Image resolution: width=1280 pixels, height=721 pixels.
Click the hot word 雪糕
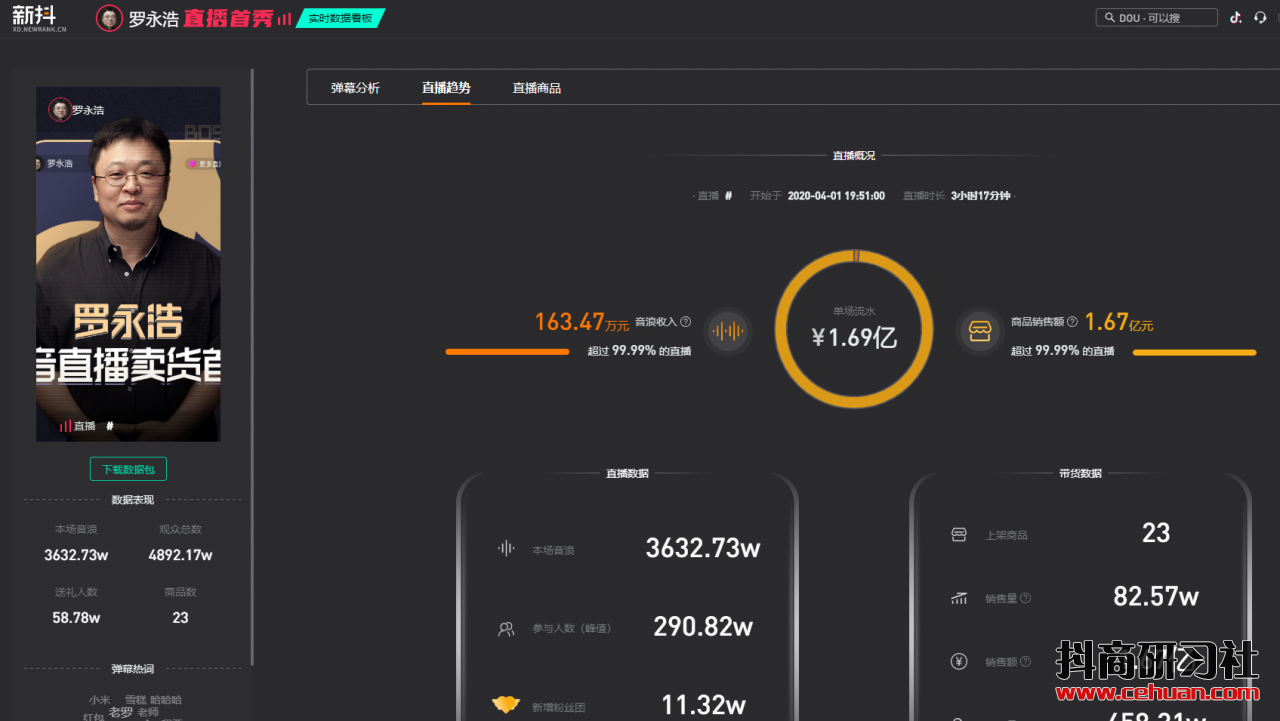point(135,700)
